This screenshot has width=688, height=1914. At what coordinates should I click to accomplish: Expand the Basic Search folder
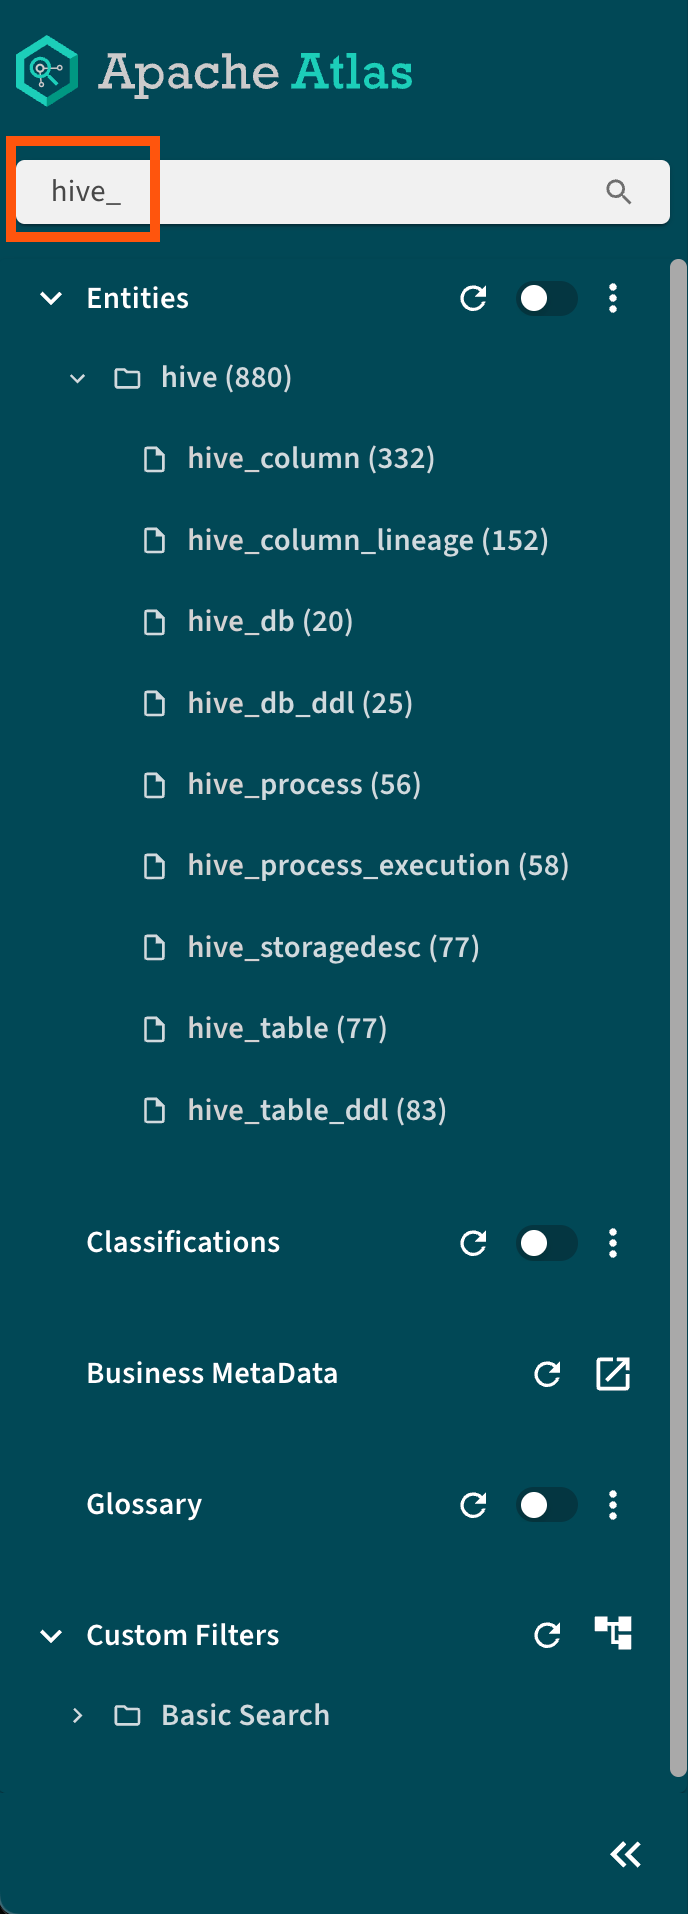[x=78, y=1716]
